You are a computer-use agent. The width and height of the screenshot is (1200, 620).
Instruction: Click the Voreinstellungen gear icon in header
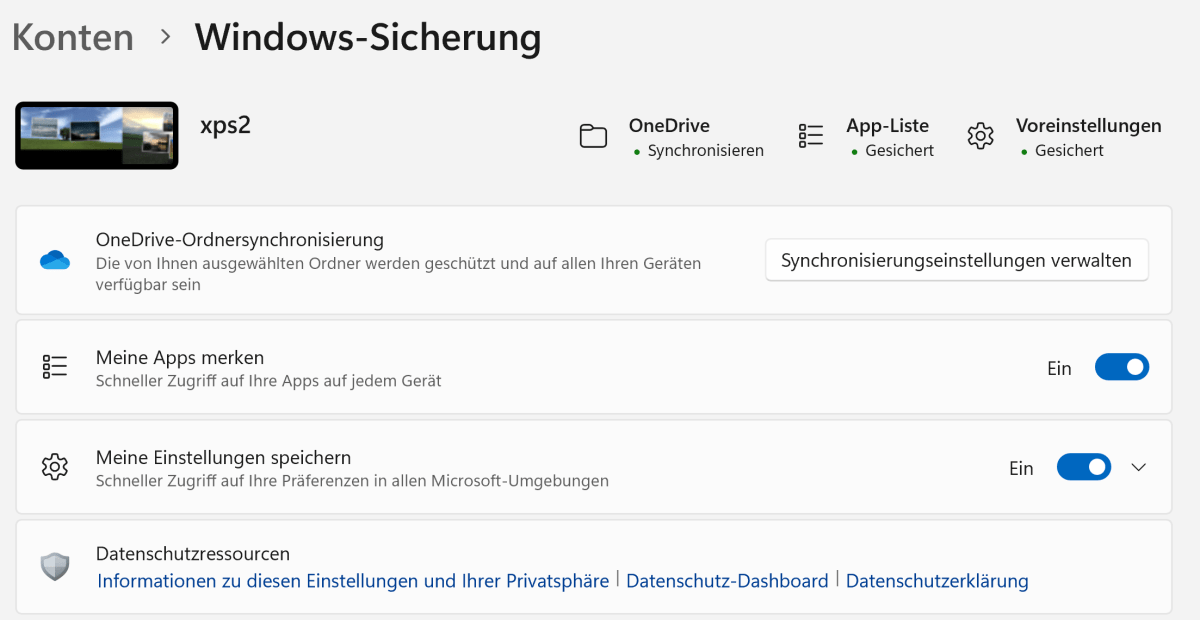[981, 136]
